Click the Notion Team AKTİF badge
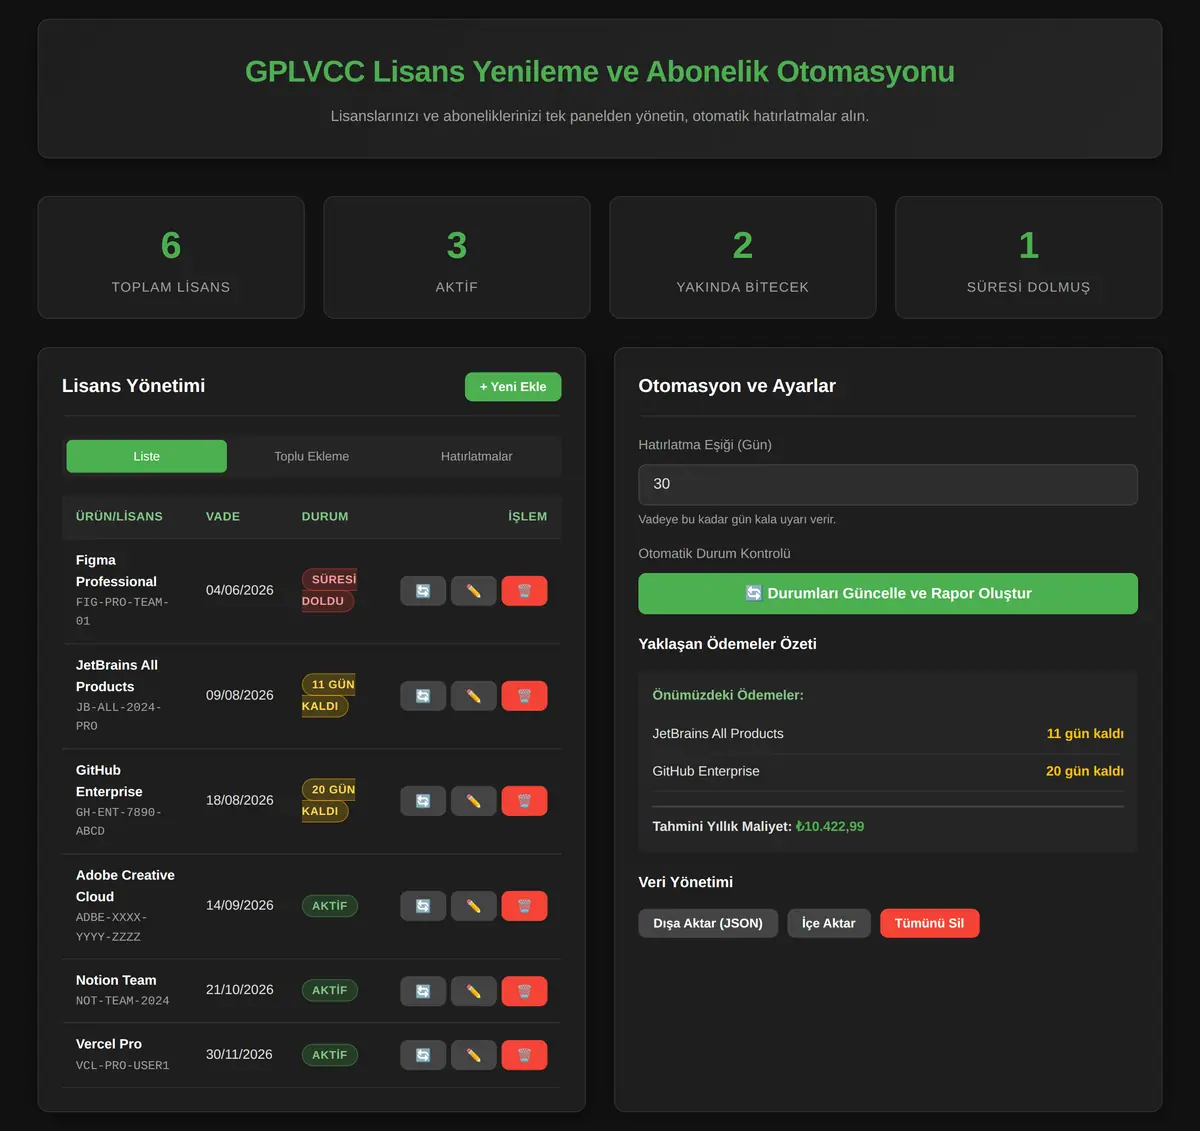1200x1131 pixels. (x=330, y=990)
